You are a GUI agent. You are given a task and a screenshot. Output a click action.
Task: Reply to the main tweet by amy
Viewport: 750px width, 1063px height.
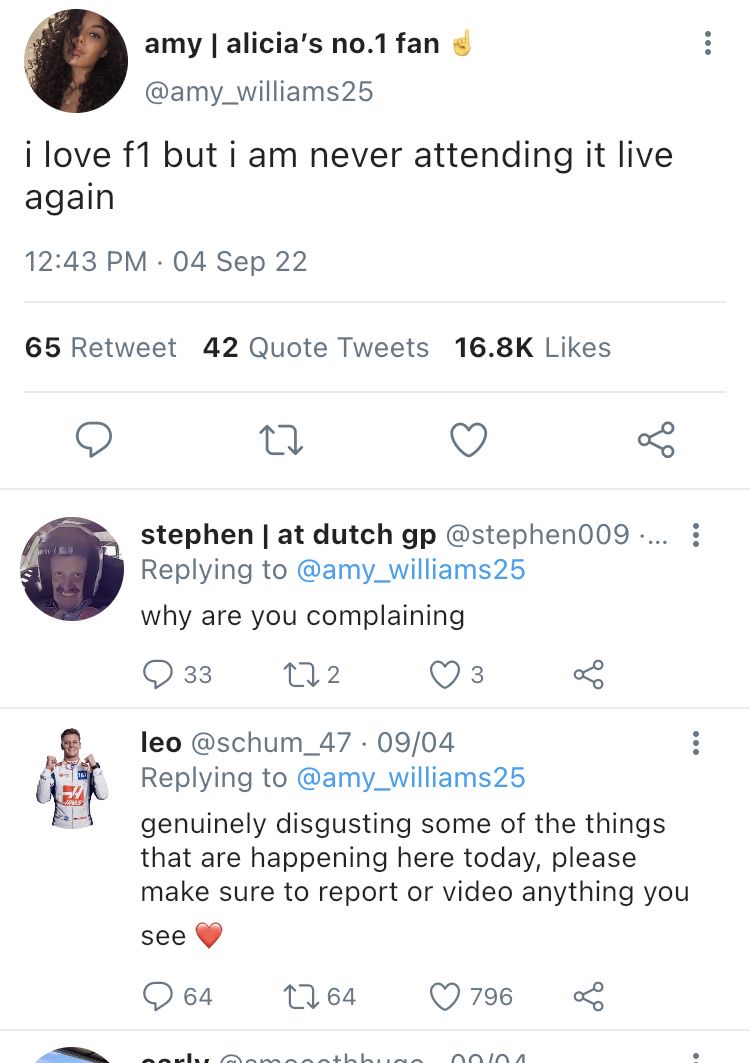click(x=93, y=440)
